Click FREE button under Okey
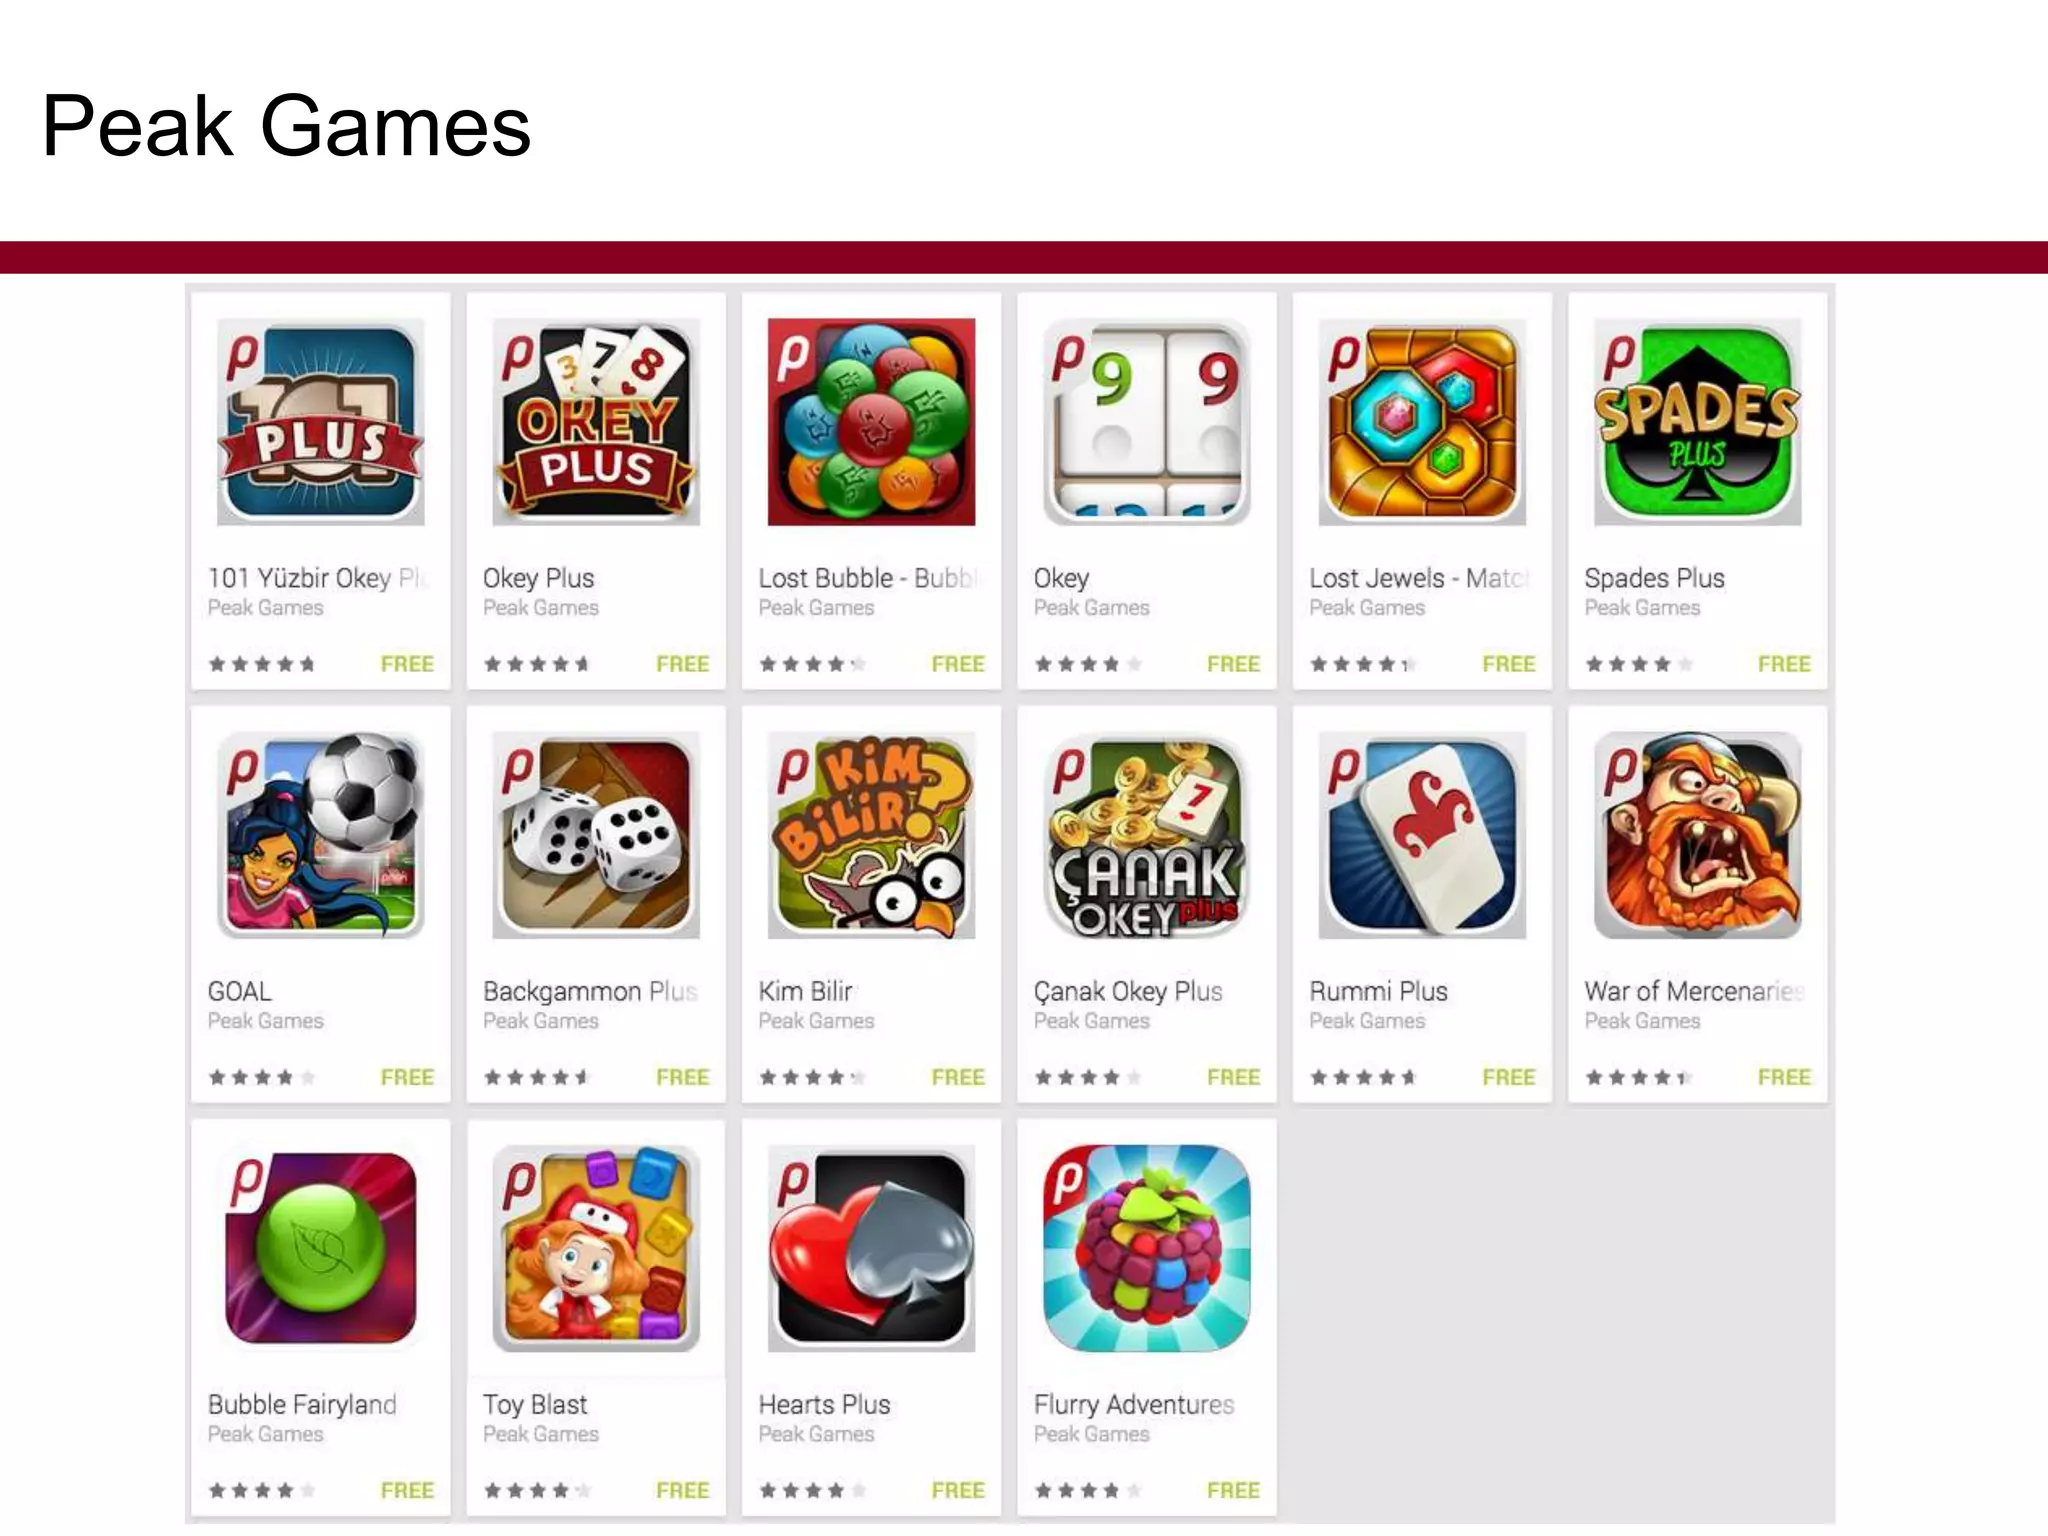The height and width of the screenshot is (1536, 2048). point(1233,664)
